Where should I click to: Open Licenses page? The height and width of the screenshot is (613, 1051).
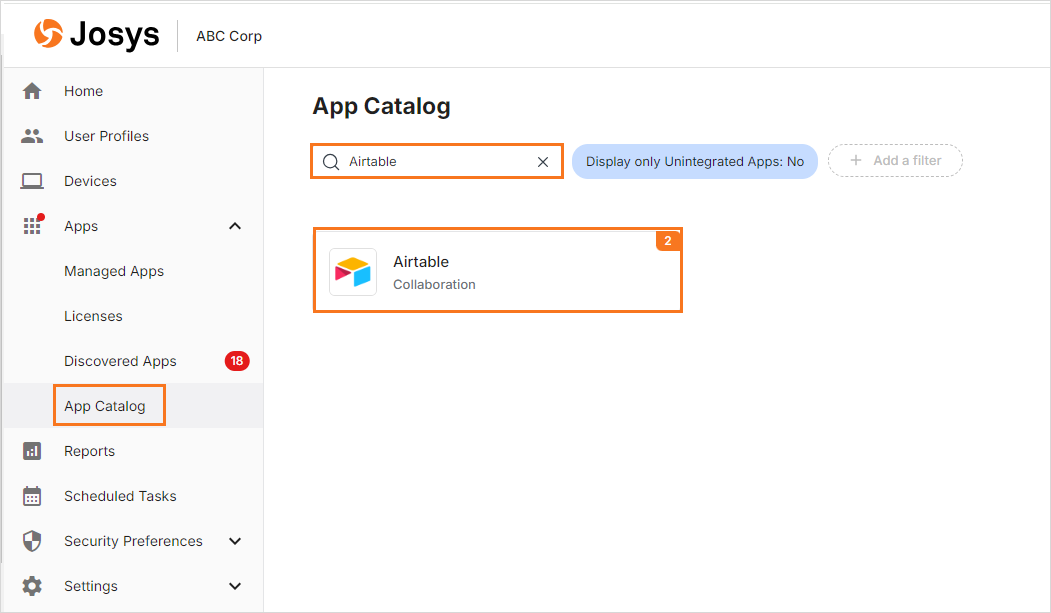(x=93, y=316)
